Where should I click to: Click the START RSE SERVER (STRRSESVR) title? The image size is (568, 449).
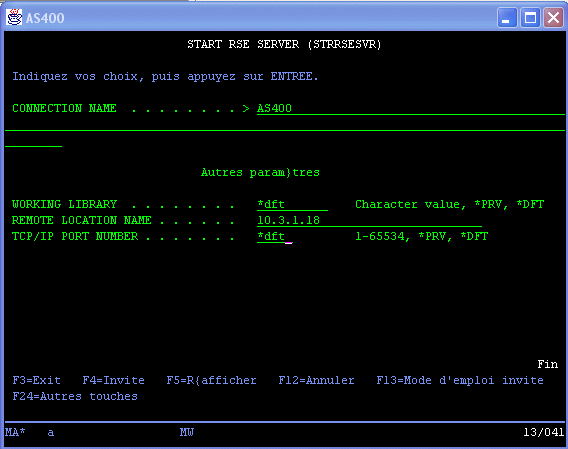(284, 44)
